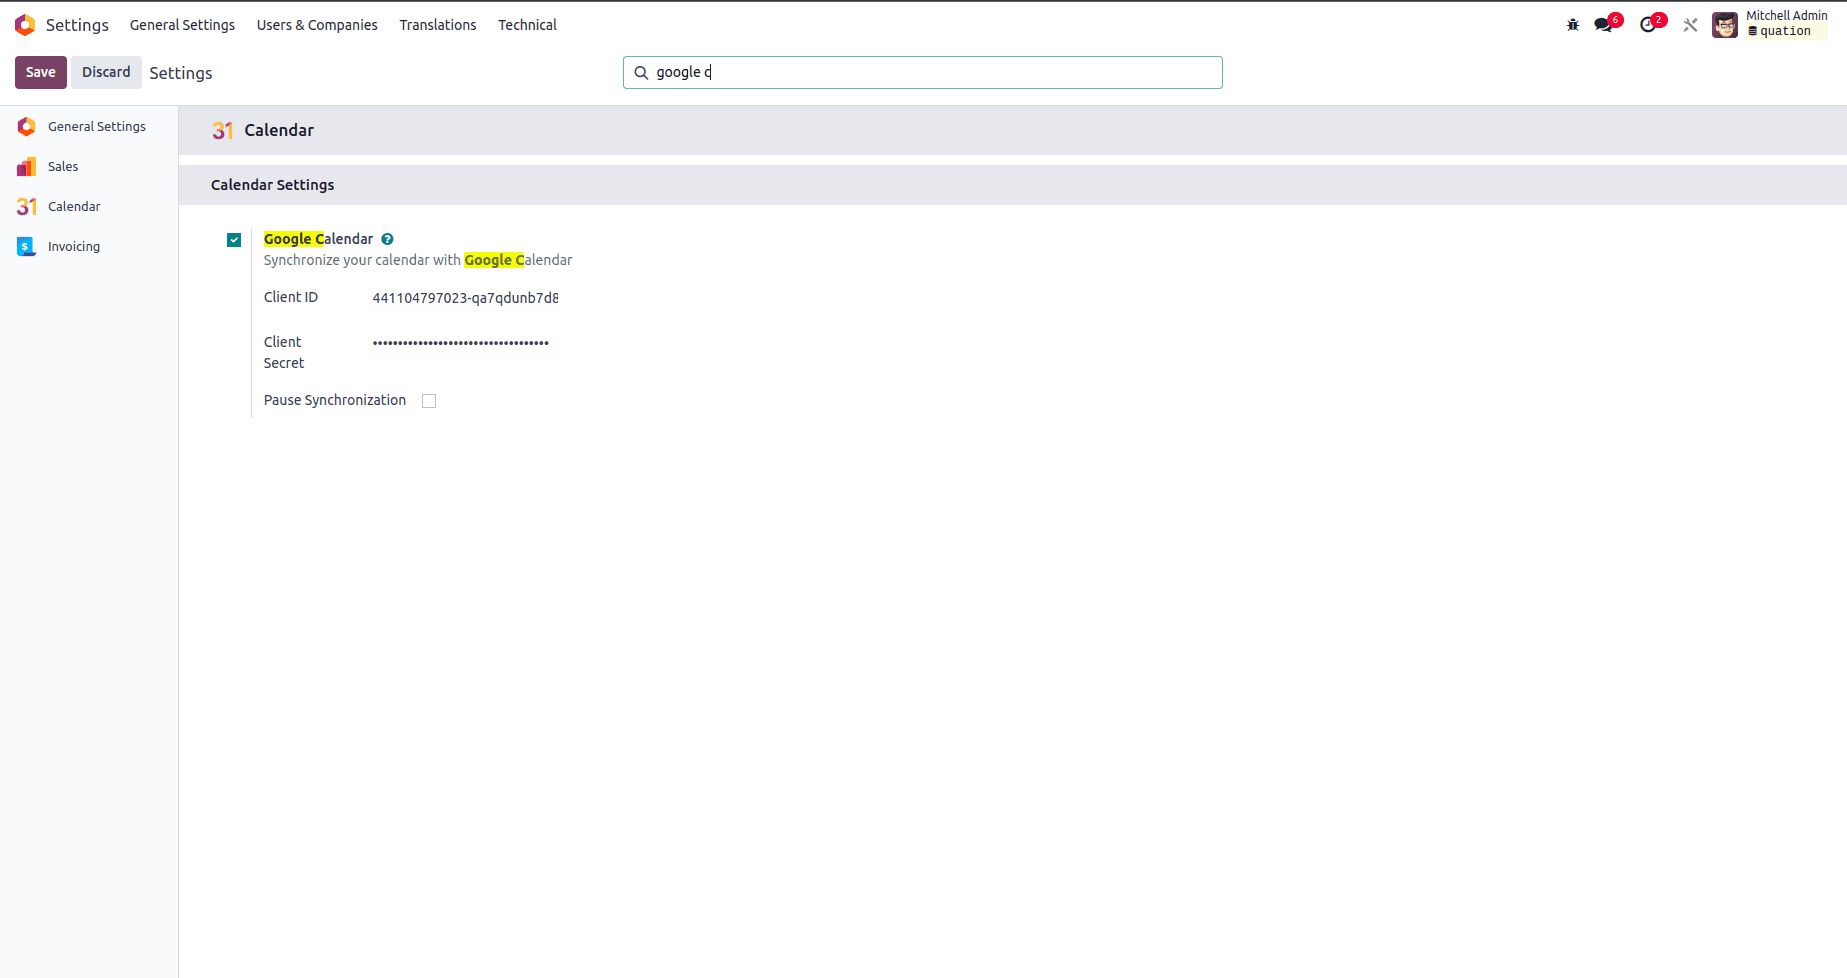Open the Users & Companies menu

coord(317,25)
